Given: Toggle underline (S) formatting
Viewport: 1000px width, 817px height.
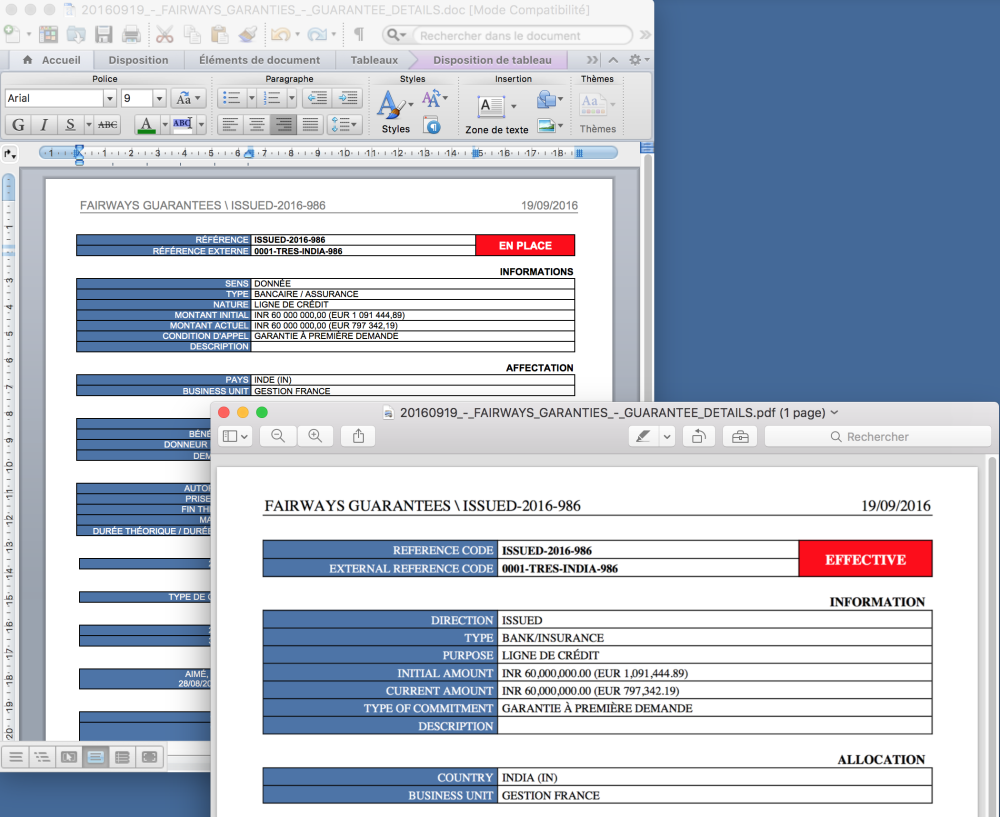Looking at the screenshot, I should click(70, 125).
